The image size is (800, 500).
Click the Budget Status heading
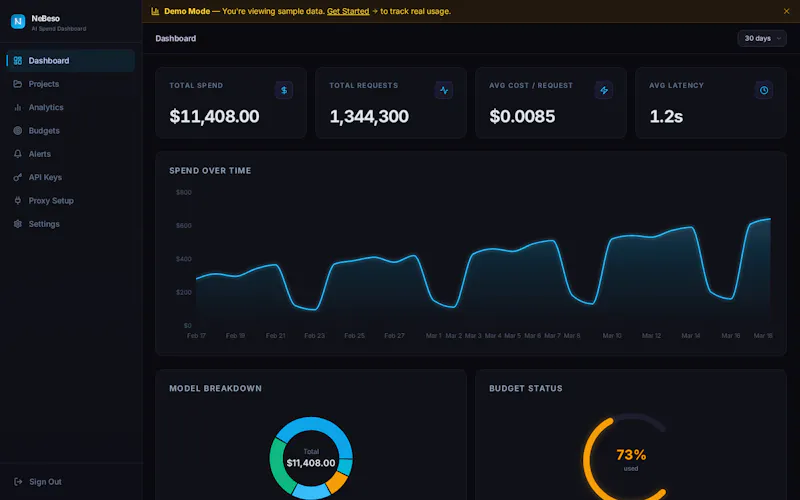point(526,388)
